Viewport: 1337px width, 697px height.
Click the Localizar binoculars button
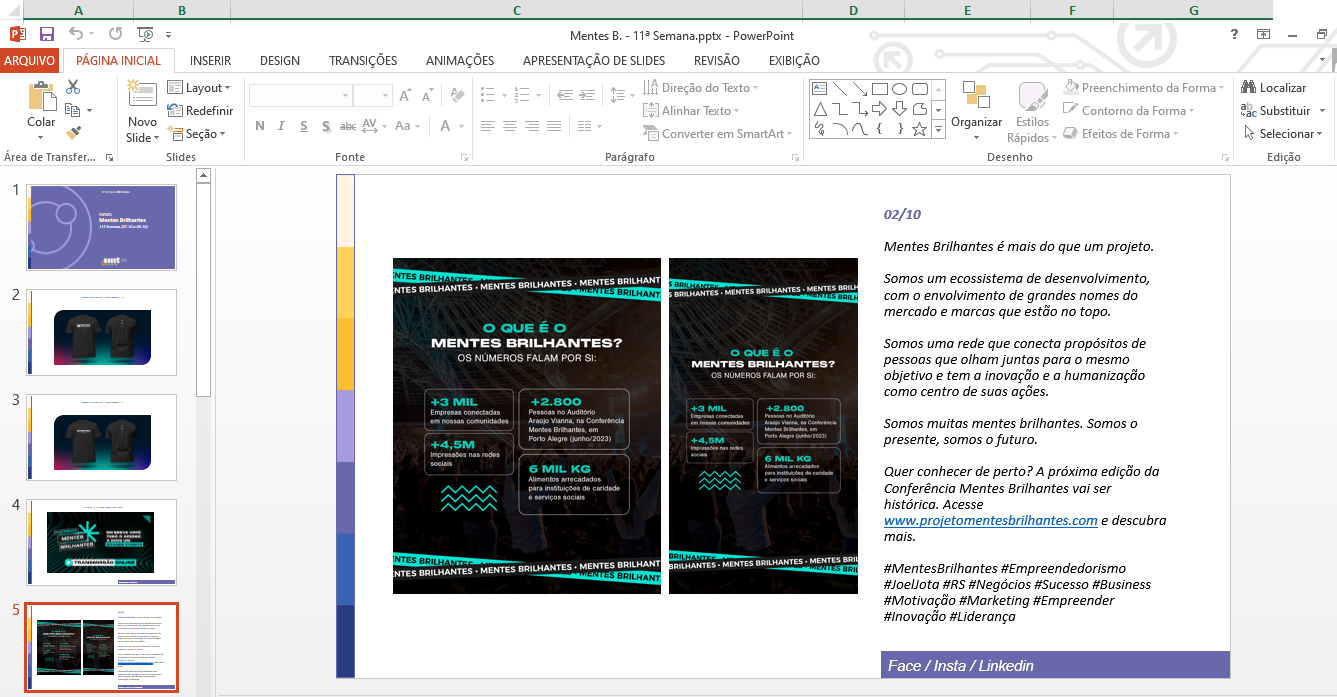(1274, 88)
